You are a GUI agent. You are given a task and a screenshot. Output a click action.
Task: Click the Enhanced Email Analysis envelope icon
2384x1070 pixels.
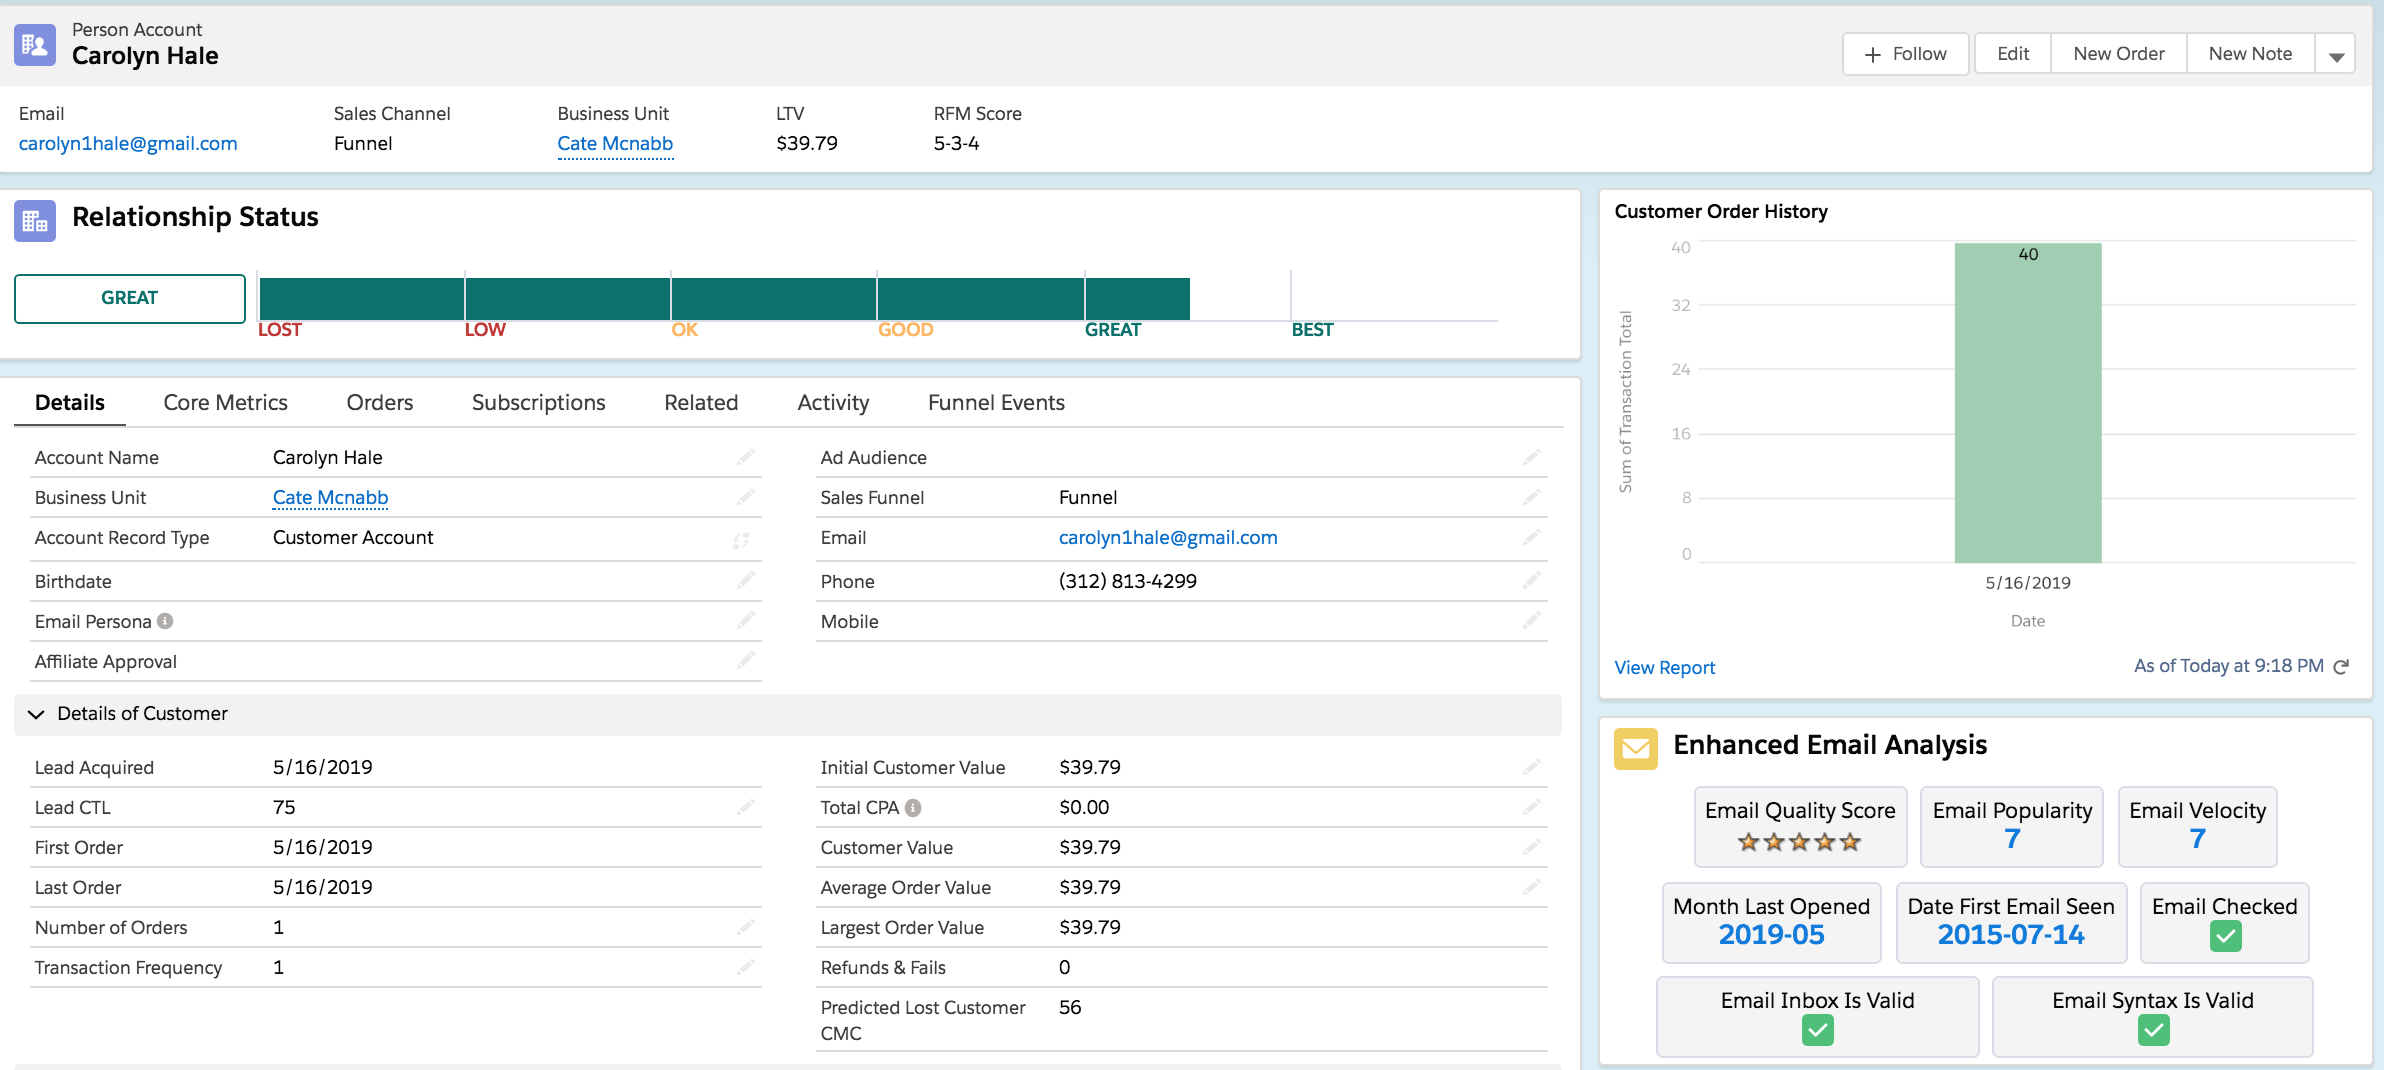[1636, 748]
